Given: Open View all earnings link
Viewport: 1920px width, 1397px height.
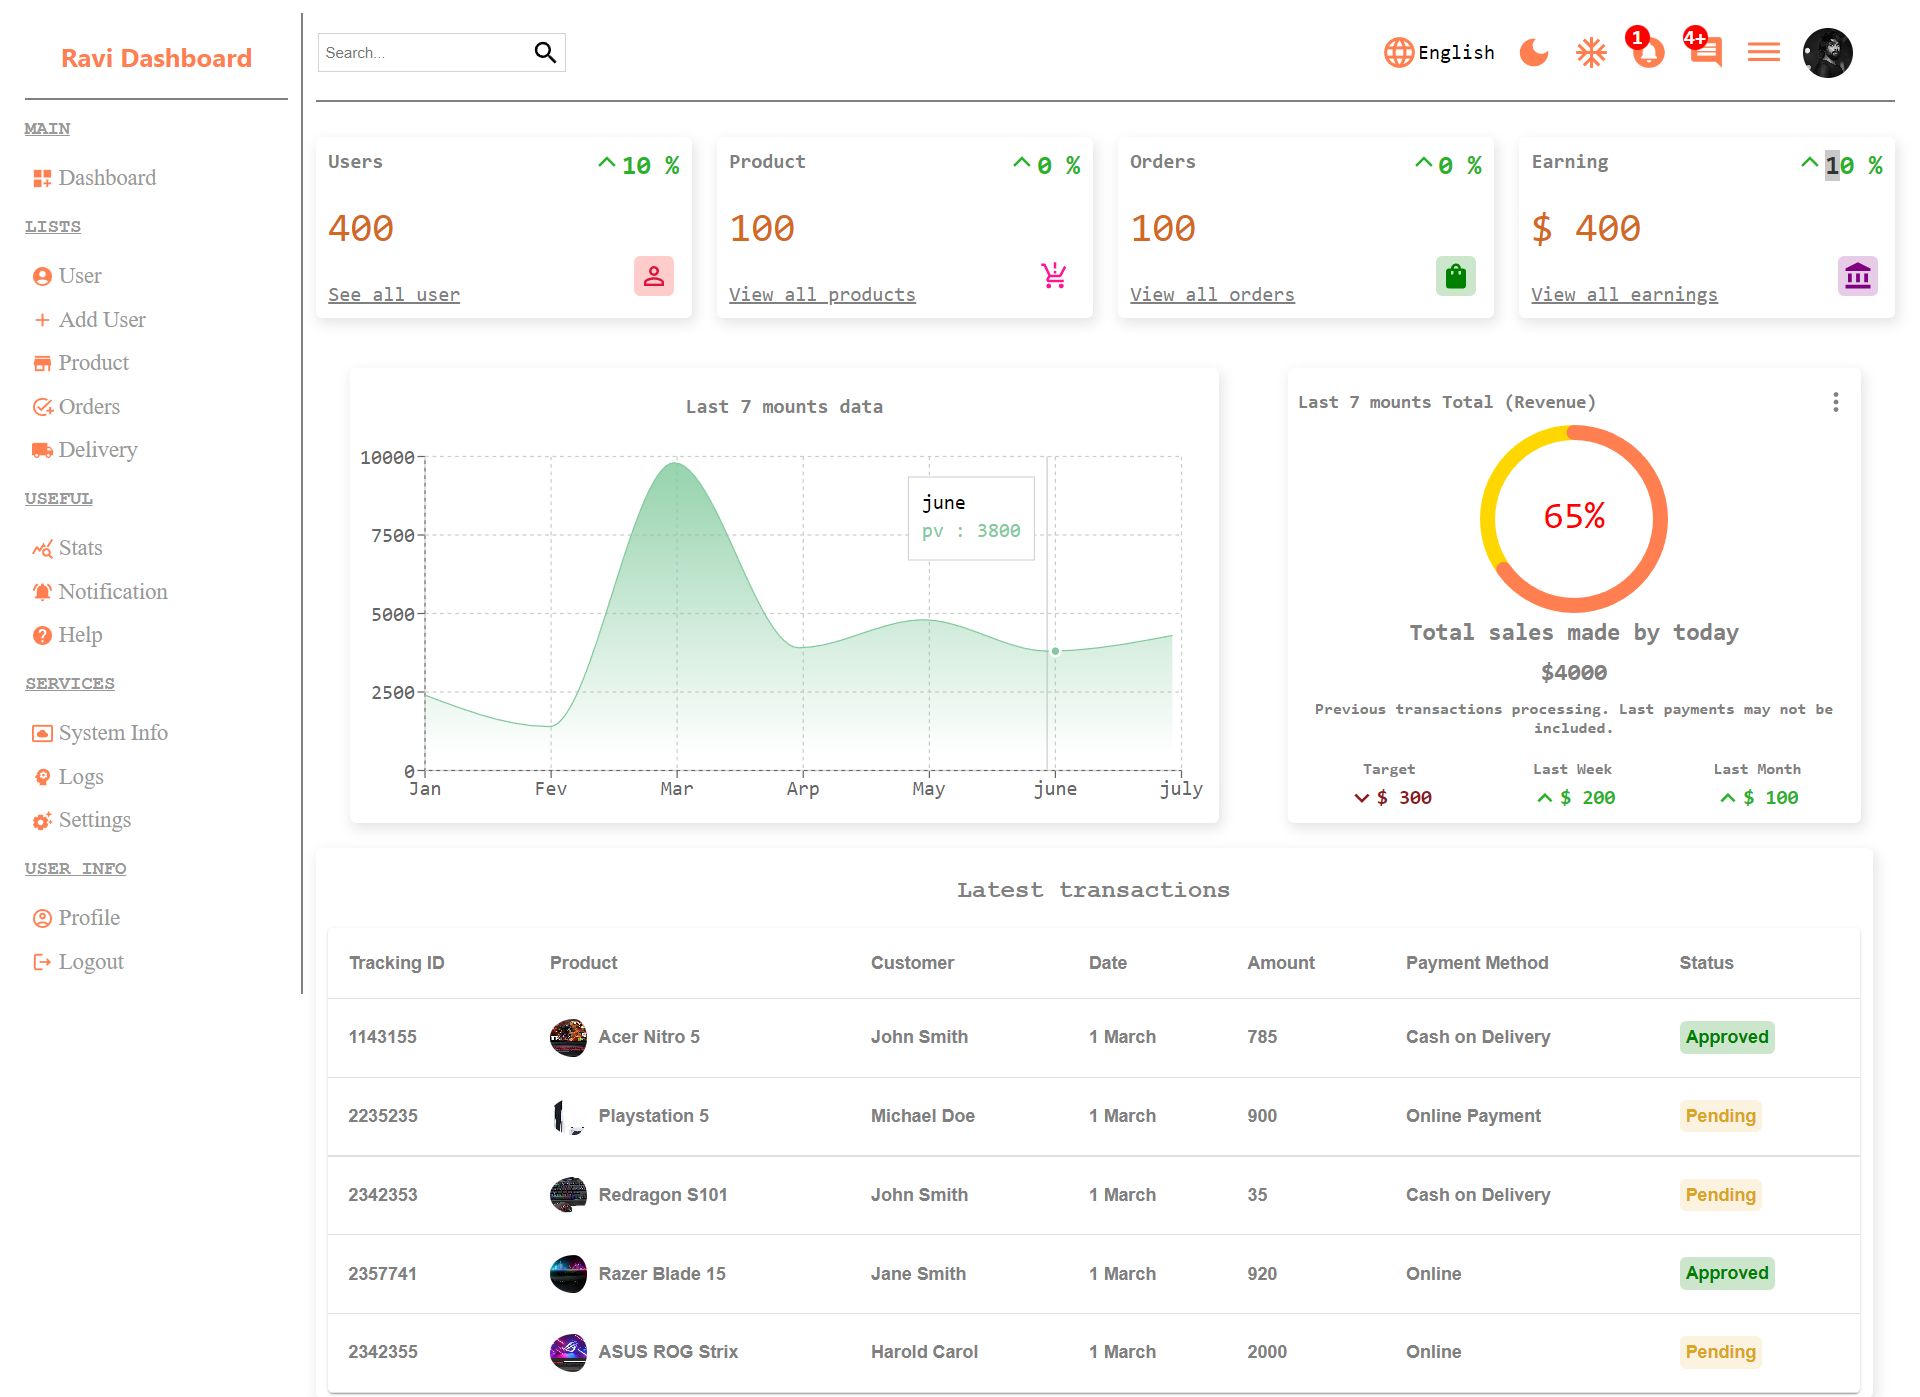Looking at the screenshot, I should click(1624, 294).
